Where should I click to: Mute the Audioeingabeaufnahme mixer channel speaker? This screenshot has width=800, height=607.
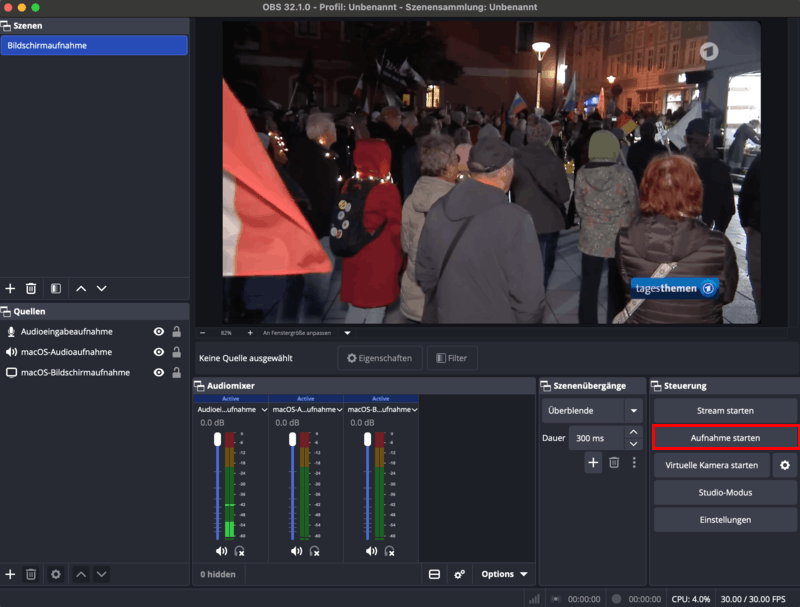point(221,551)
